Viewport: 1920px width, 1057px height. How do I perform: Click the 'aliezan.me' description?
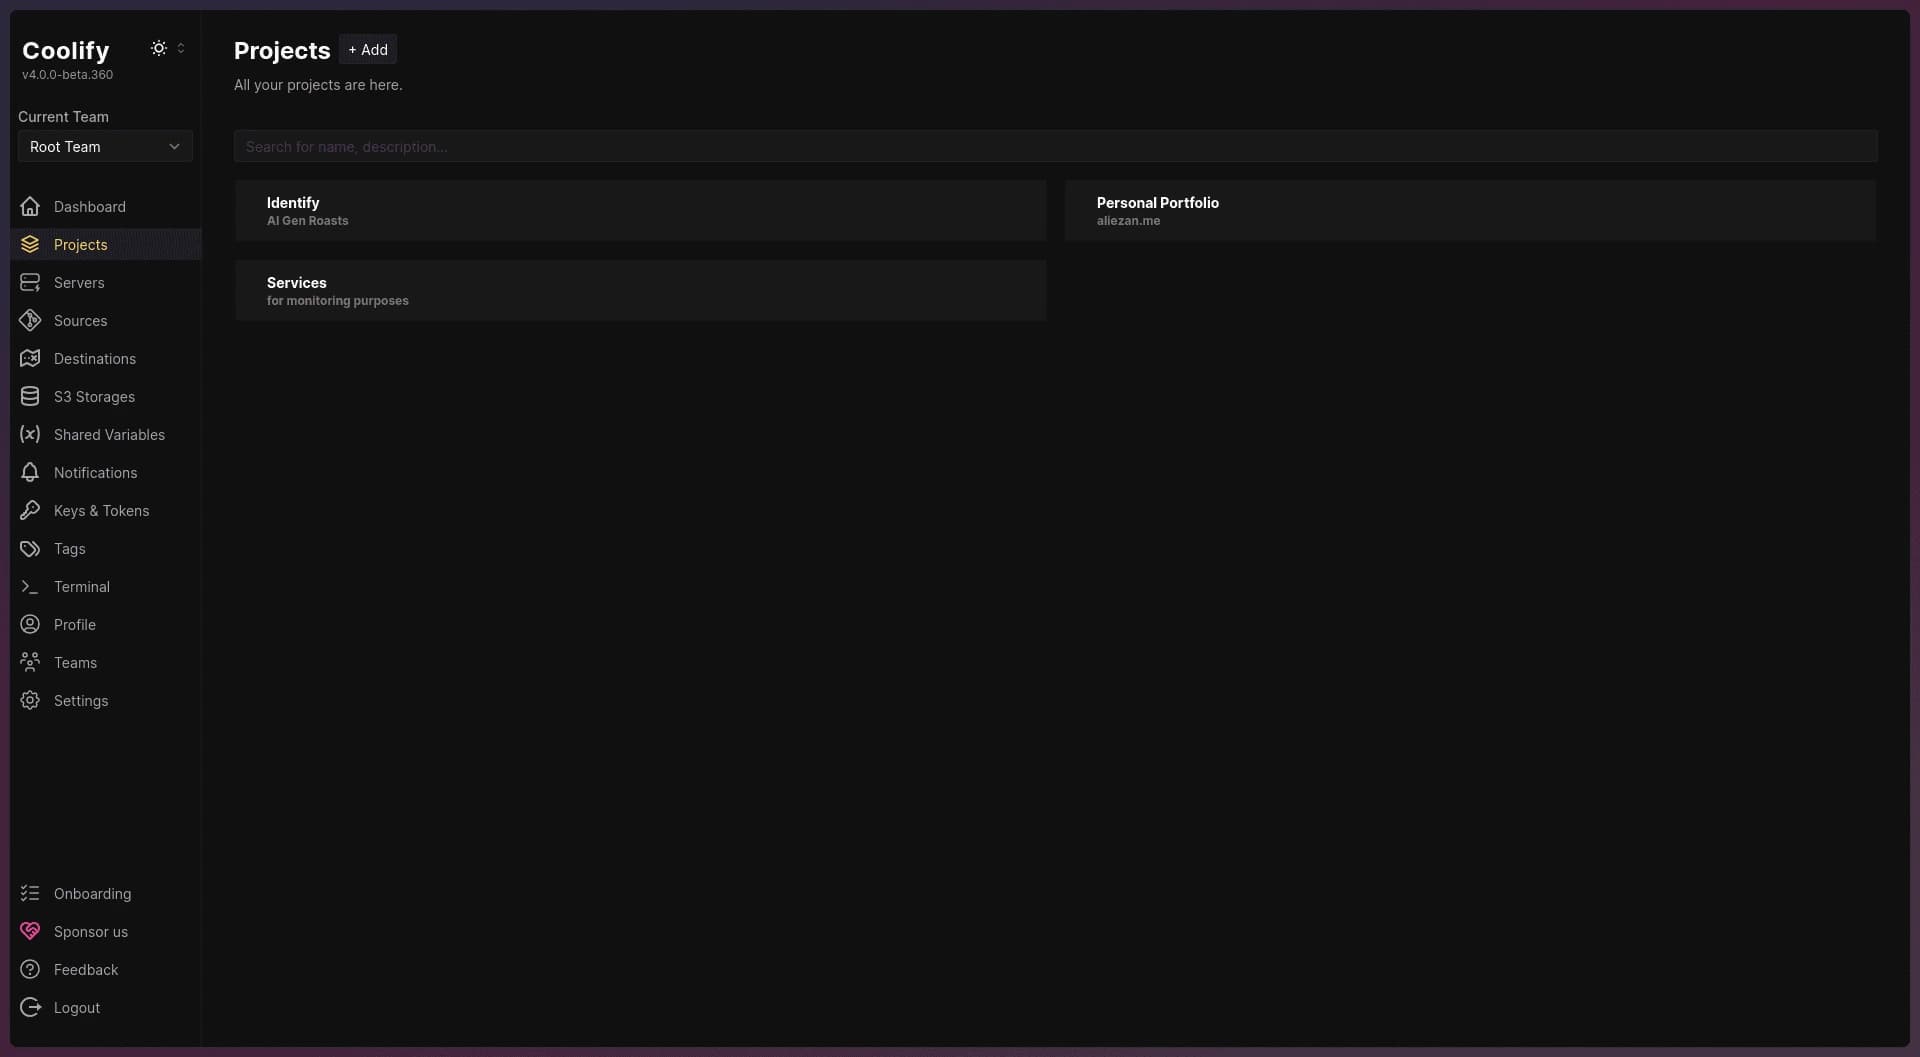point(1128,221)
